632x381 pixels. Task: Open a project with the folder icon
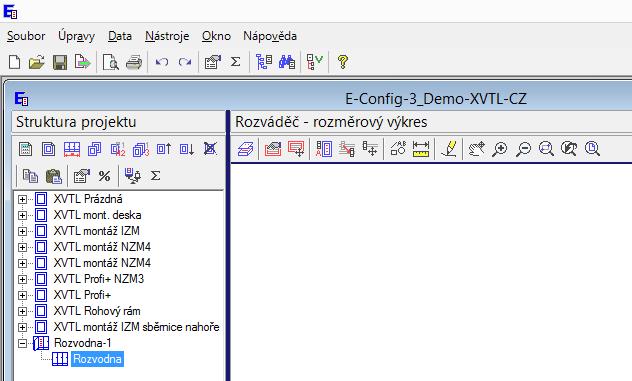click(37, 62)
